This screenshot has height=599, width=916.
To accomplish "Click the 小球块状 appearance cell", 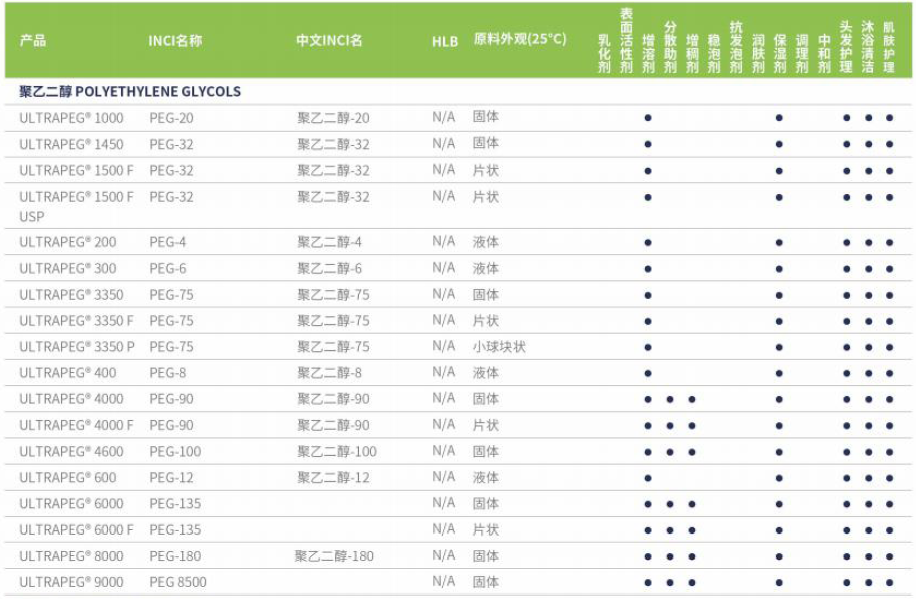I will (499, 347).
